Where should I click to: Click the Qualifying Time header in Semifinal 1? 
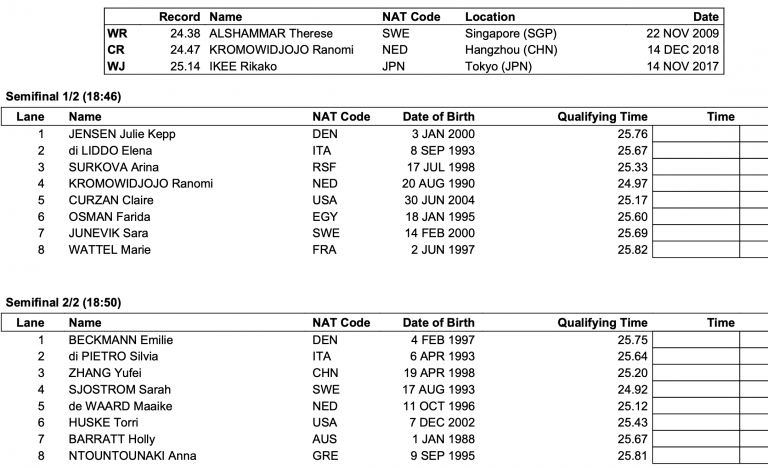pyautogui.click(x=602, y=117)
